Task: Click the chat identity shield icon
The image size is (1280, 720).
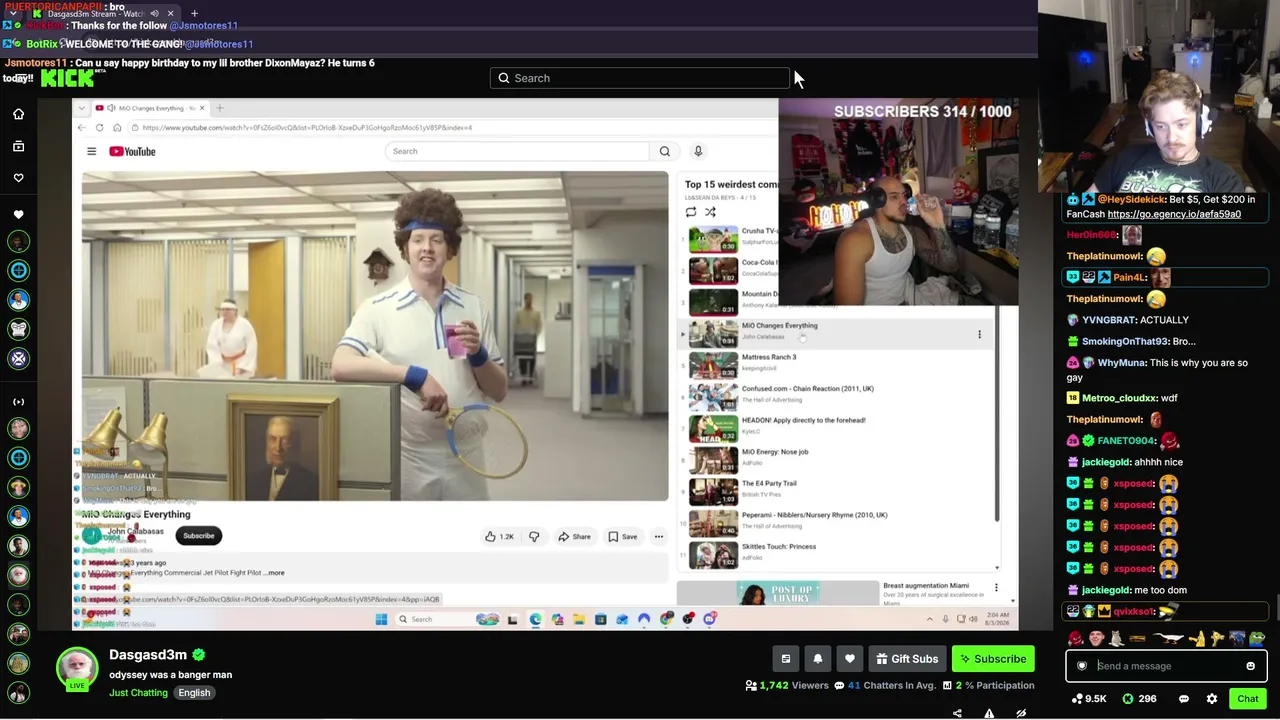Action: pyautogui.click(x=1081, y=666)
